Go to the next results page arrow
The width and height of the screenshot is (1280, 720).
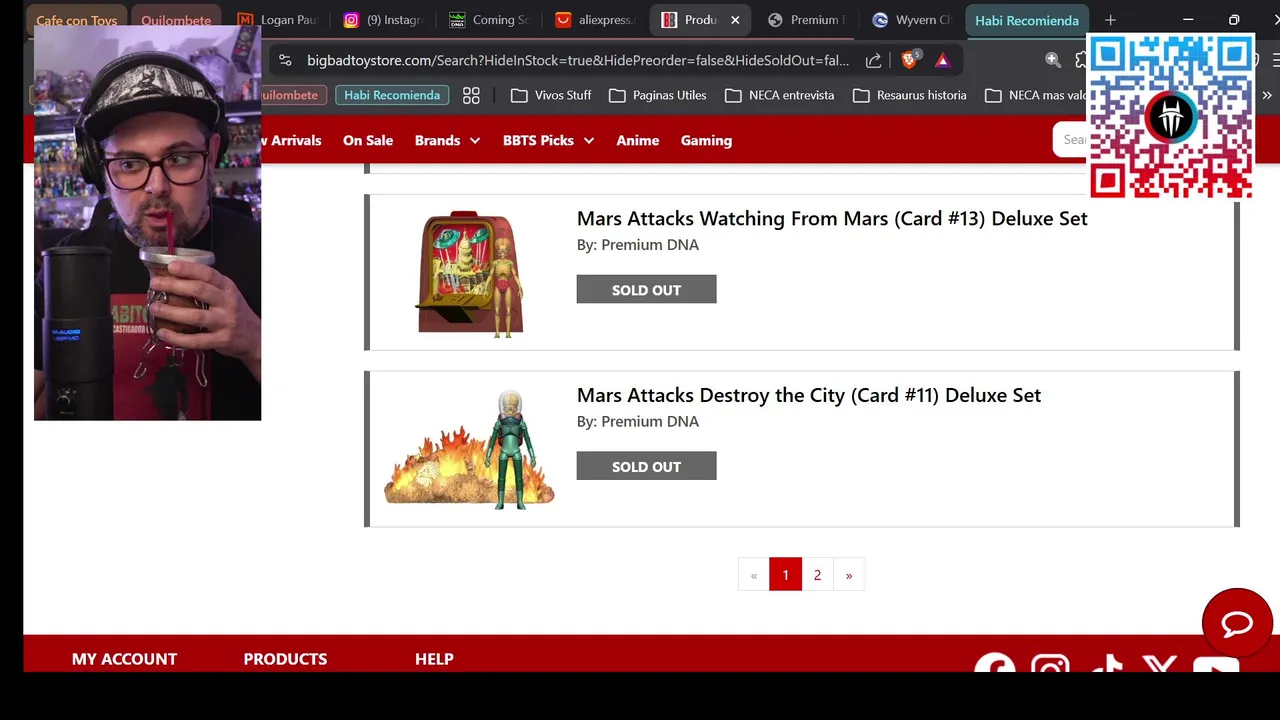(x=849, y=575)
